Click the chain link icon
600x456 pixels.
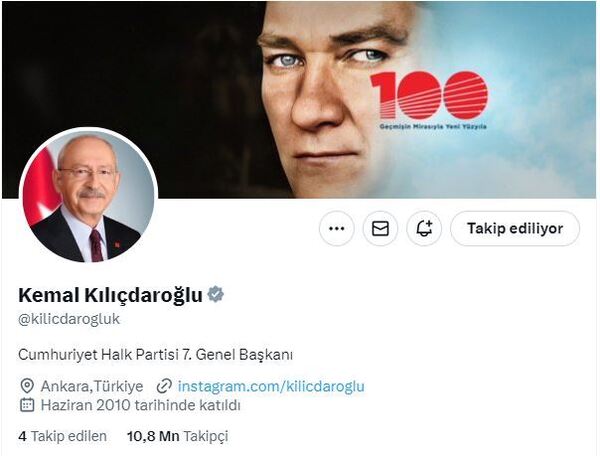coord(164,386)
